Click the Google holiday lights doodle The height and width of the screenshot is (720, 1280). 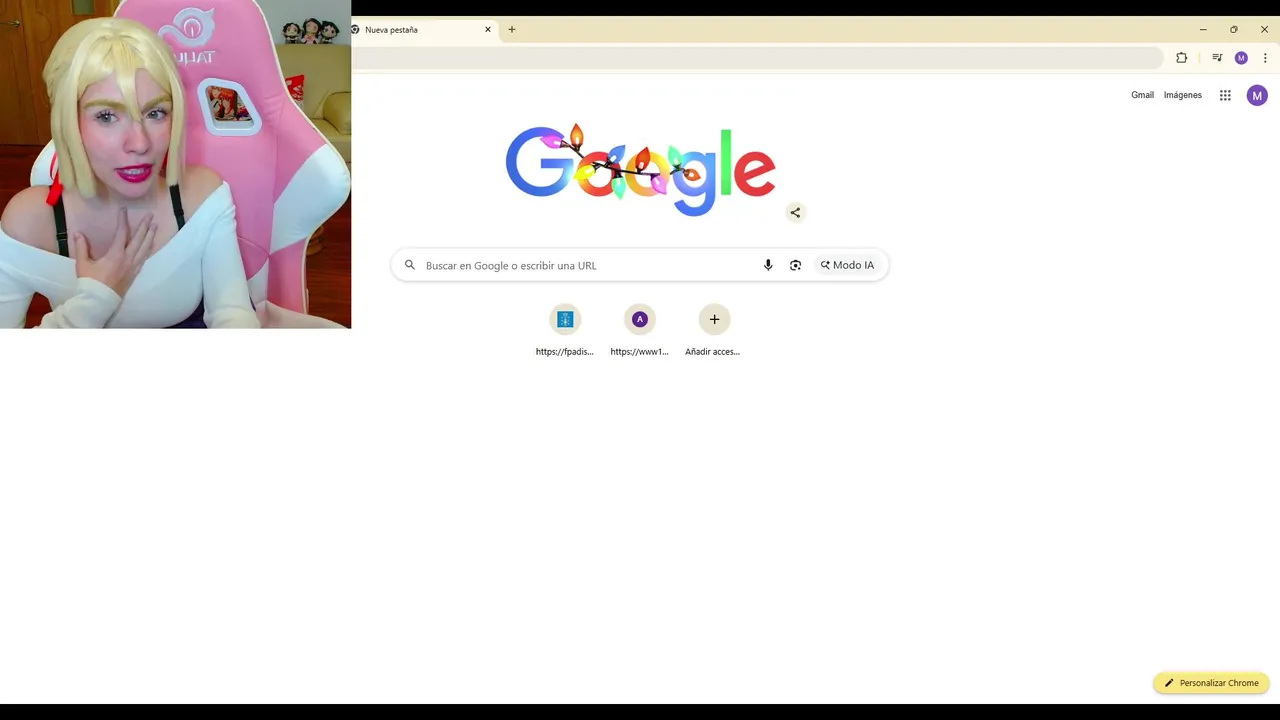(640, 170)
